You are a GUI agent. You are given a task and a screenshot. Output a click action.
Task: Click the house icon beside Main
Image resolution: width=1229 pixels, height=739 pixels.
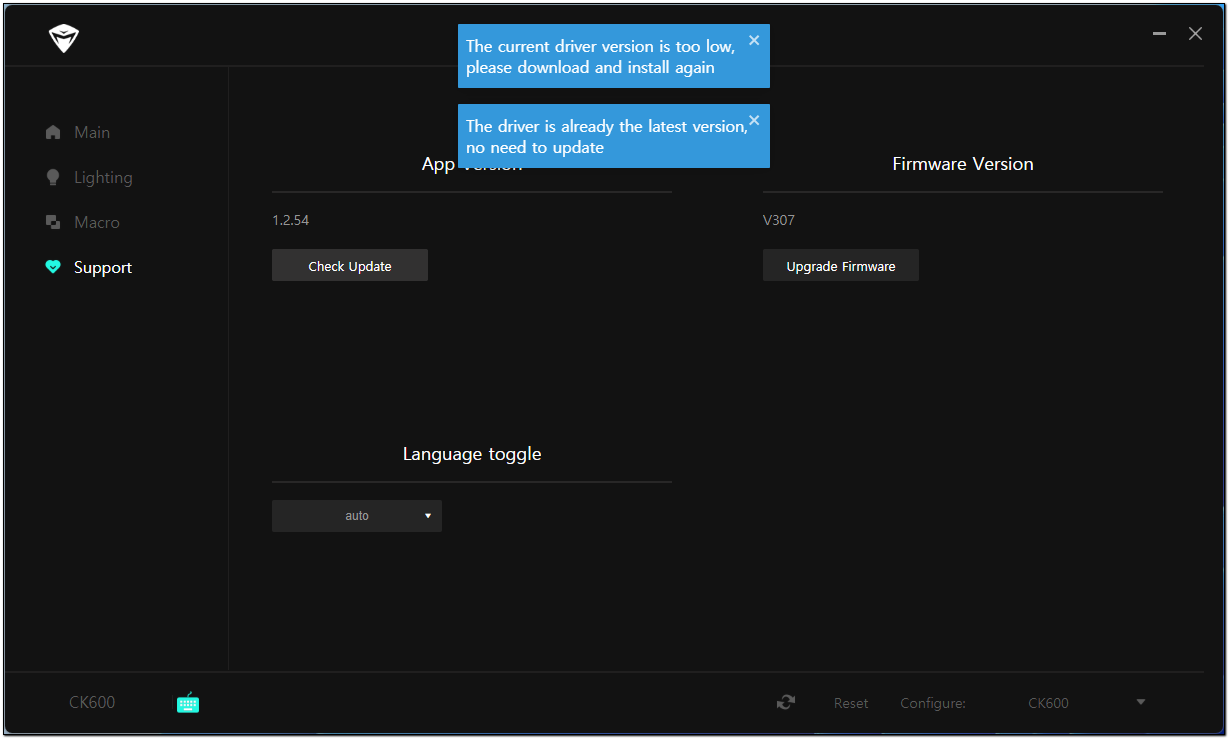click(x=53, y=133)
